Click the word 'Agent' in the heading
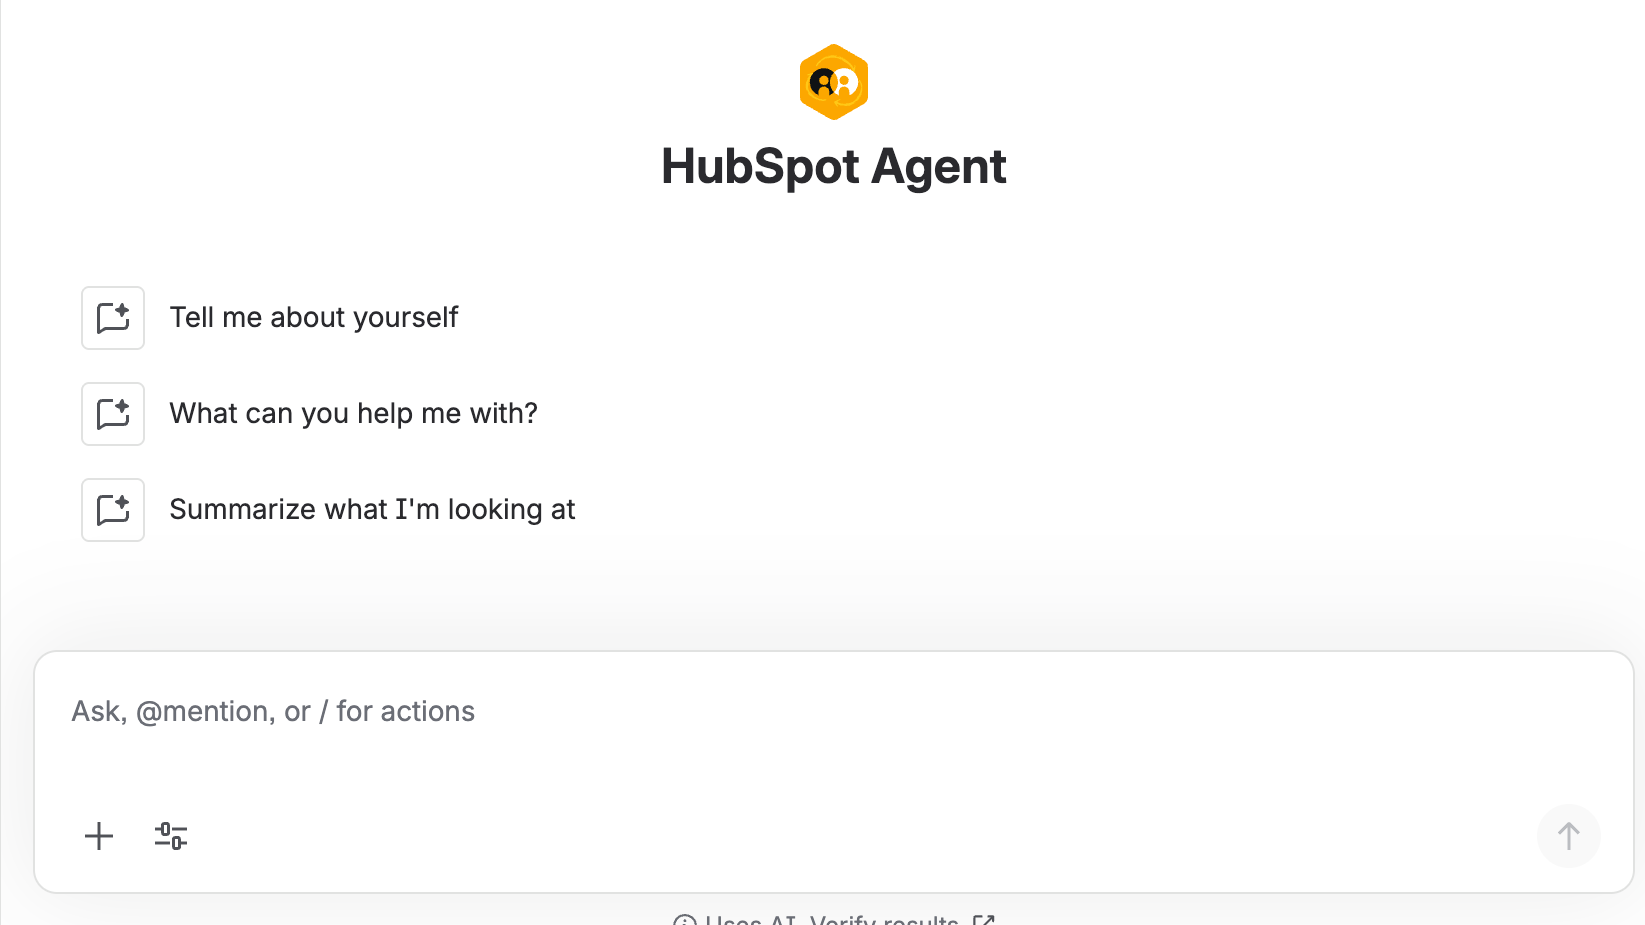Viewport: 1645px width, 925px height. (939, 166)
